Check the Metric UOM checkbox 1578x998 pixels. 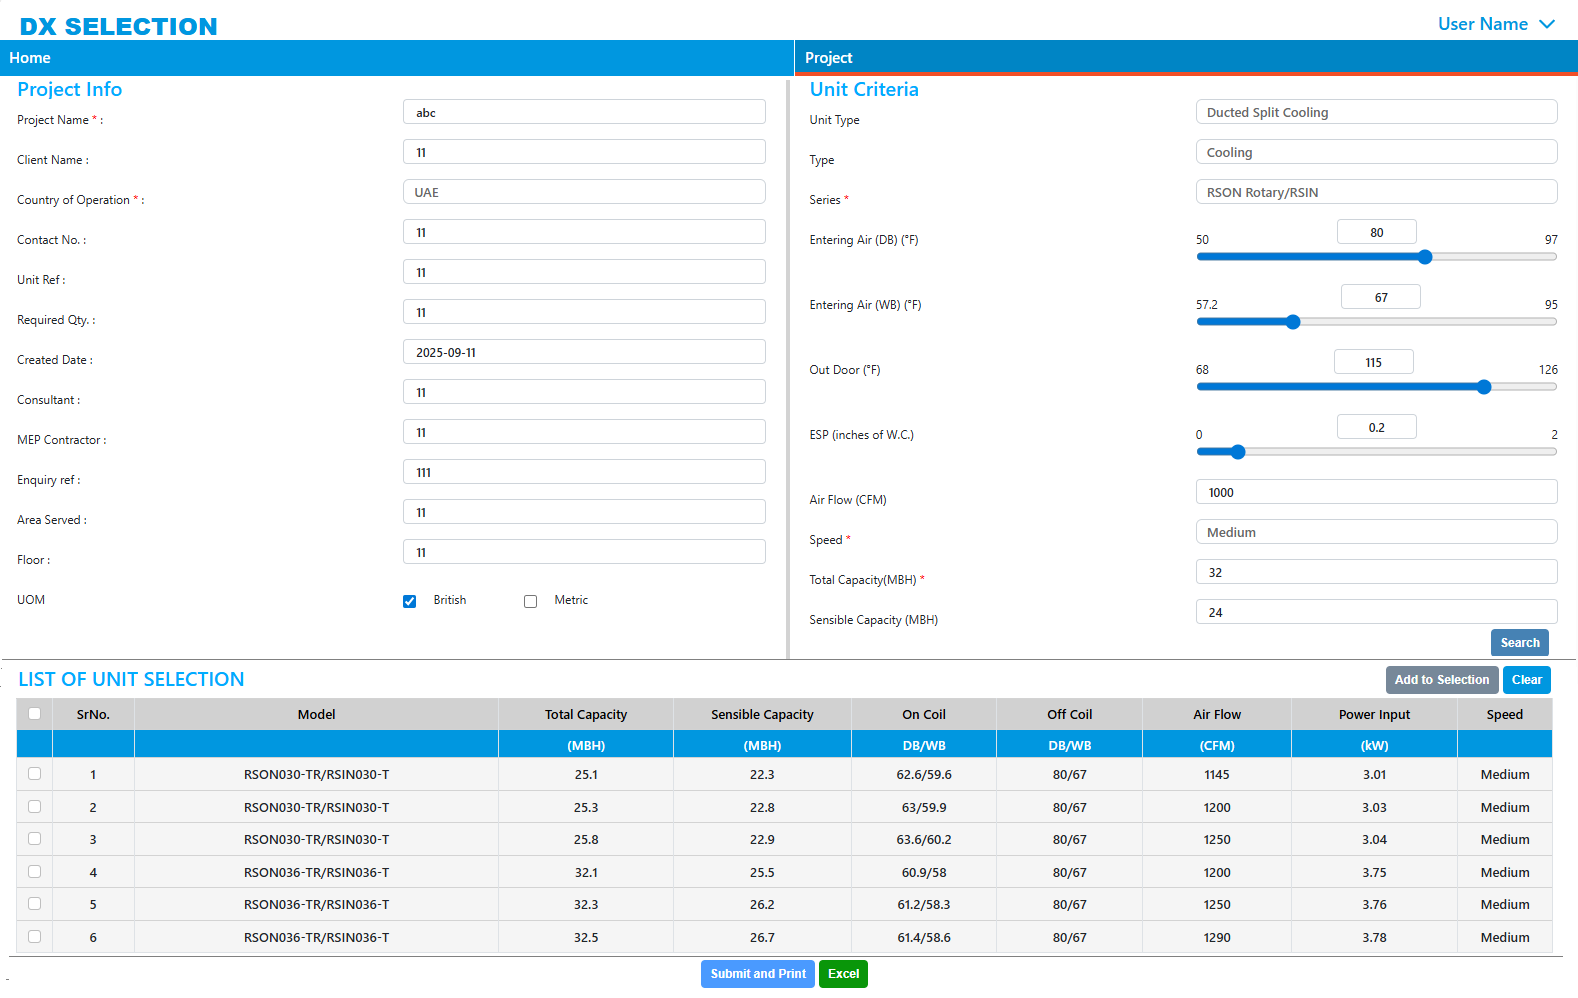pos(530,601)
